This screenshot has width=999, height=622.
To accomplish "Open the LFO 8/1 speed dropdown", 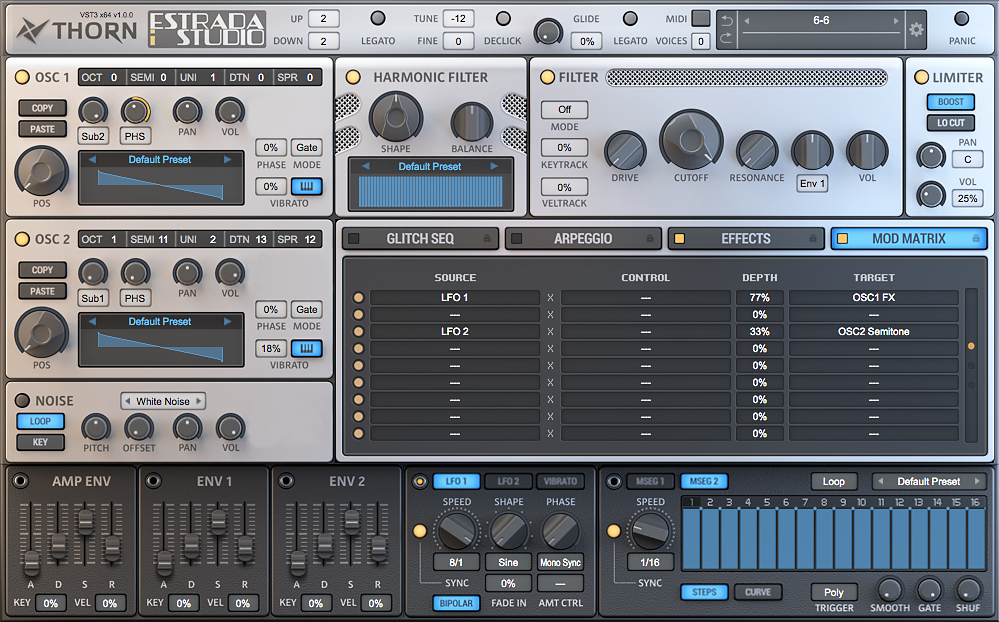I will click(456, 562).
